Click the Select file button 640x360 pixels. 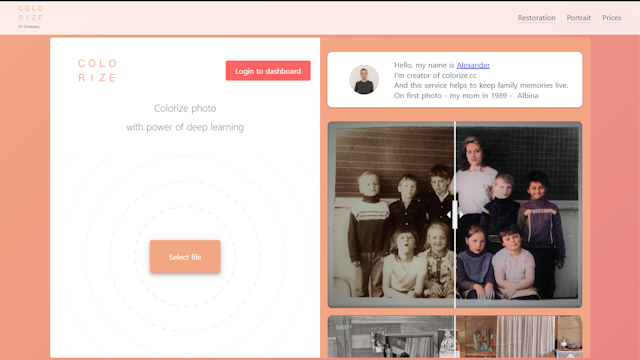coord(185,257)
